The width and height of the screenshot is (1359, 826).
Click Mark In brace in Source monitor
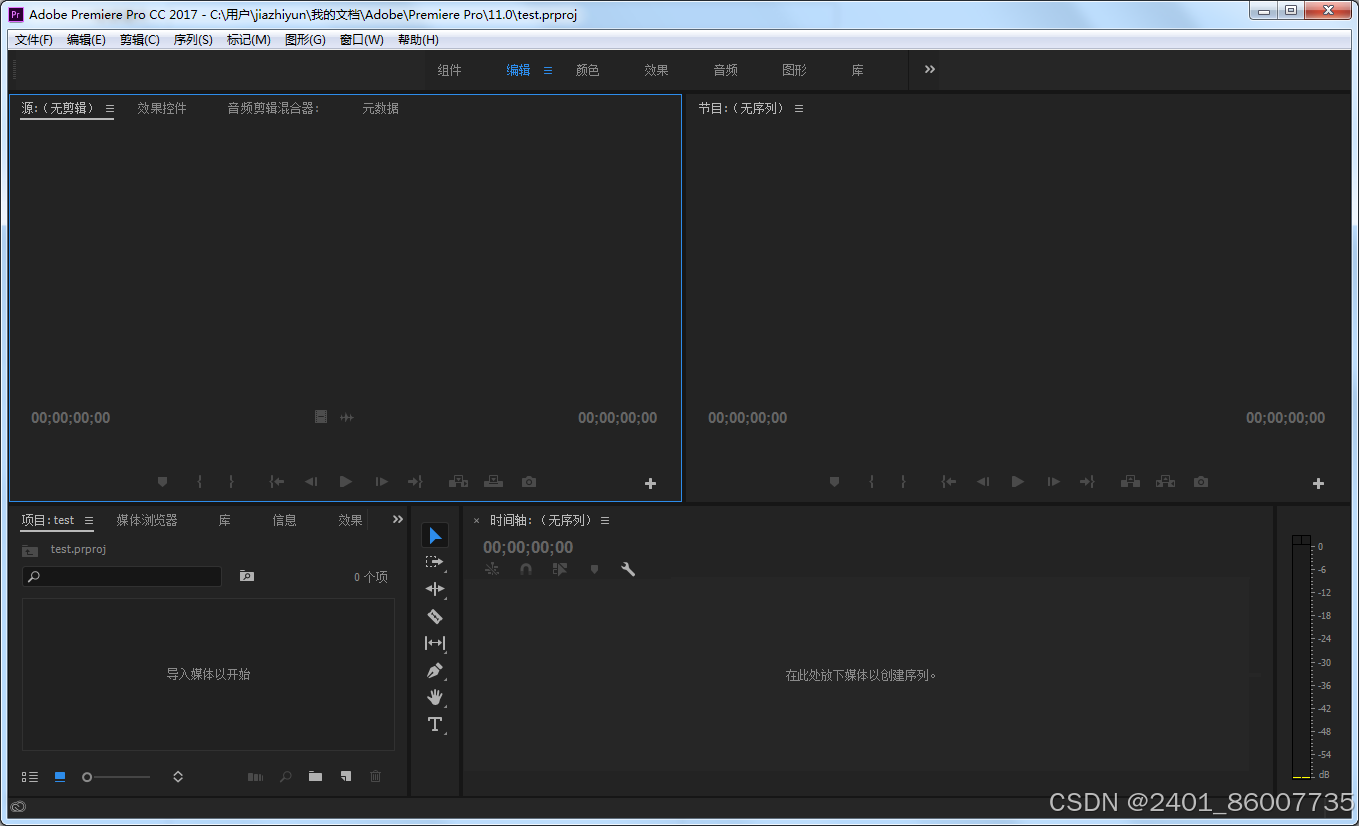[200, 482]
